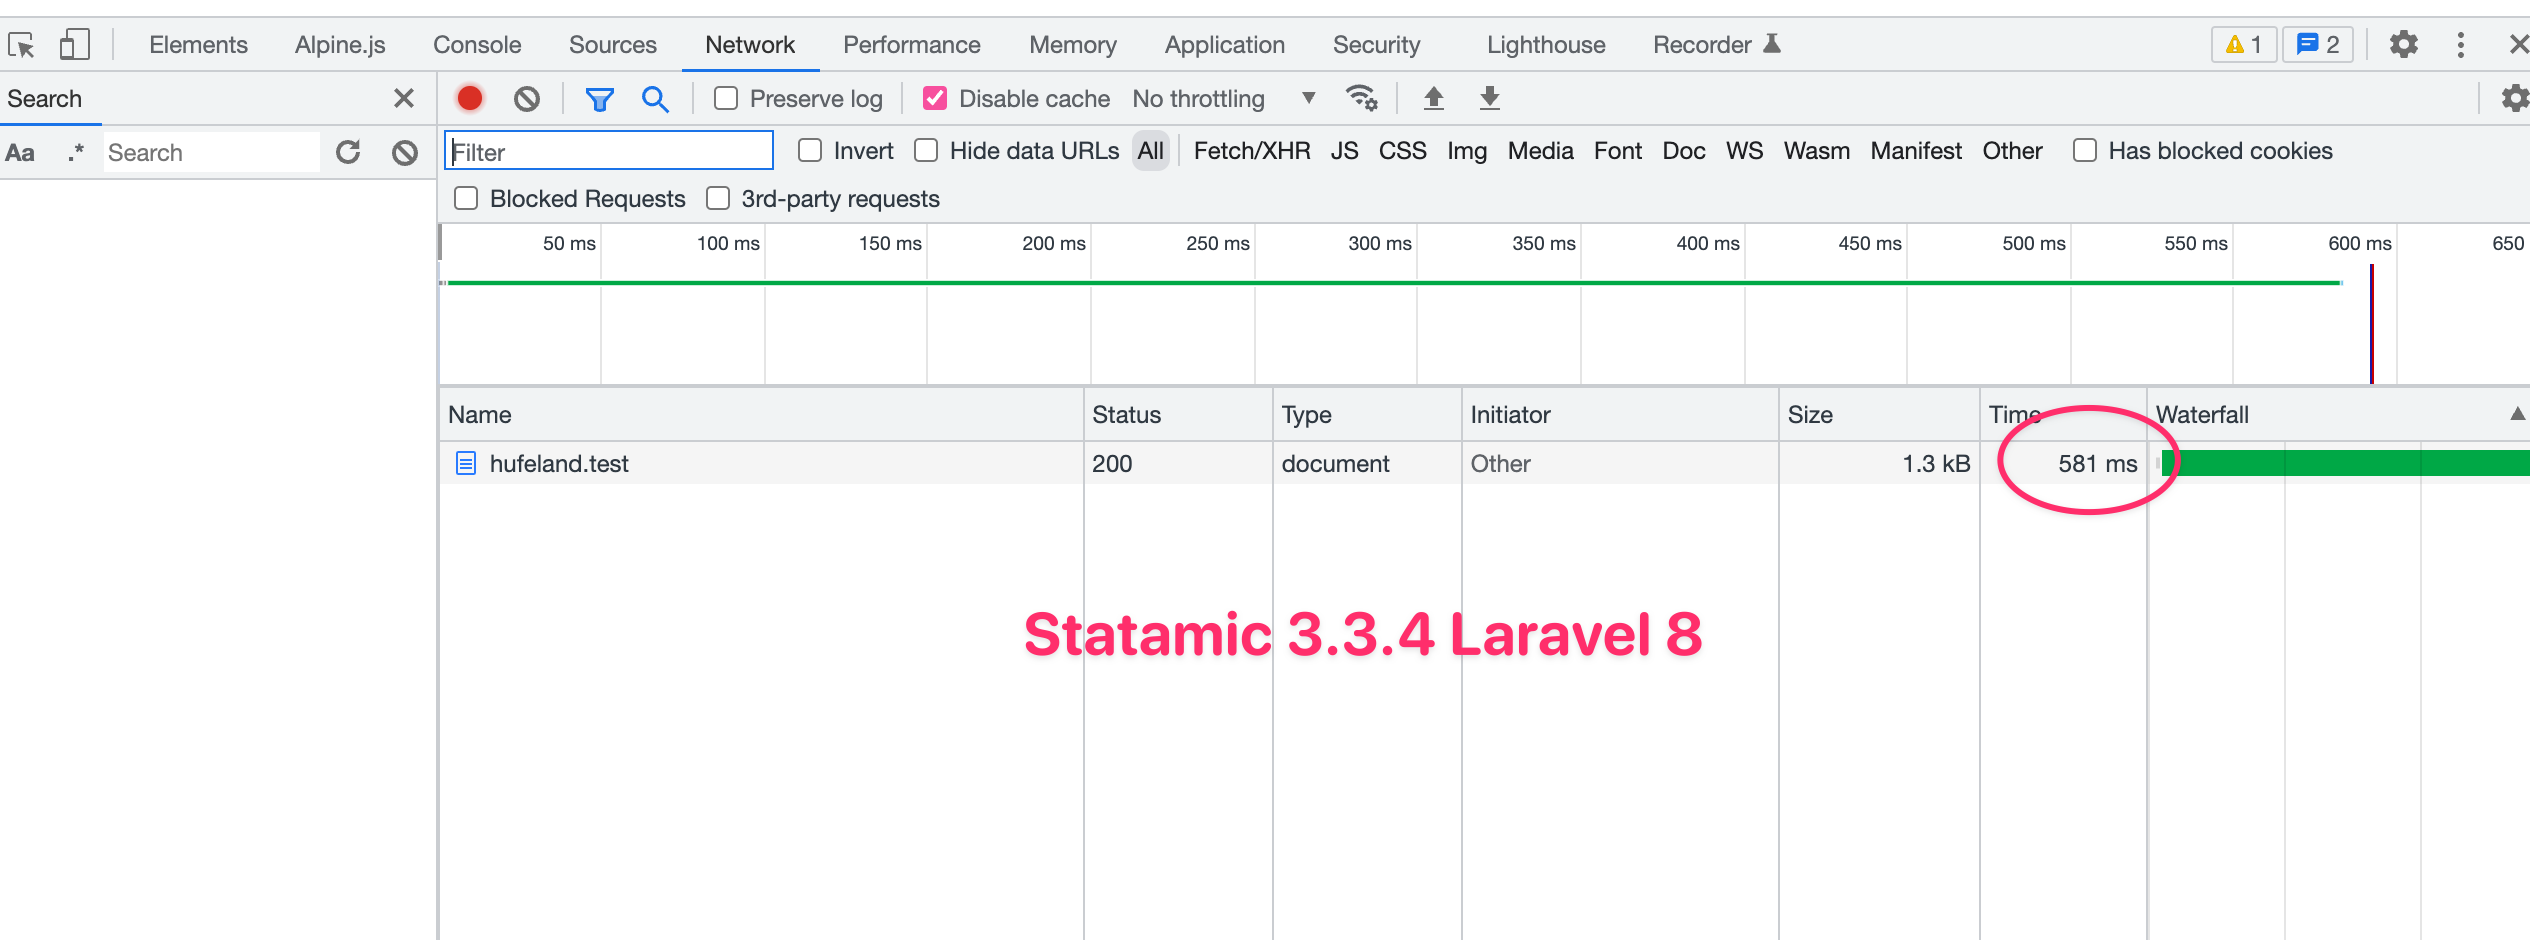This screenshot has width=2530, height=940.
Task: Activate the inspect element picker icon
Action: pos(21,45)
